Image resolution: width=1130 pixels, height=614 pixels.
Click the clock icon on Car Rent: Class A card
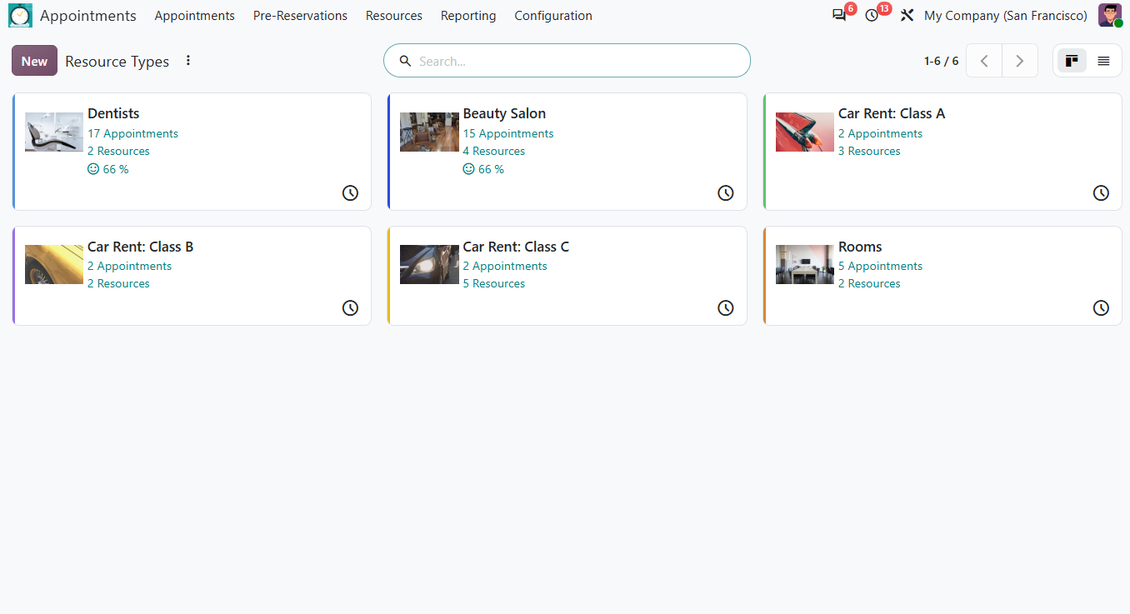[1101, 193]
